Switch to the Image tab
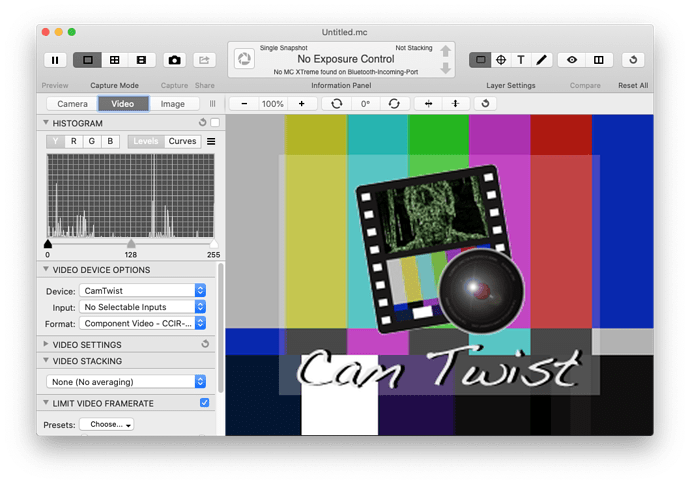Viewport: 690px width, 484px height. pyautogui.click(x=172, y=104)
